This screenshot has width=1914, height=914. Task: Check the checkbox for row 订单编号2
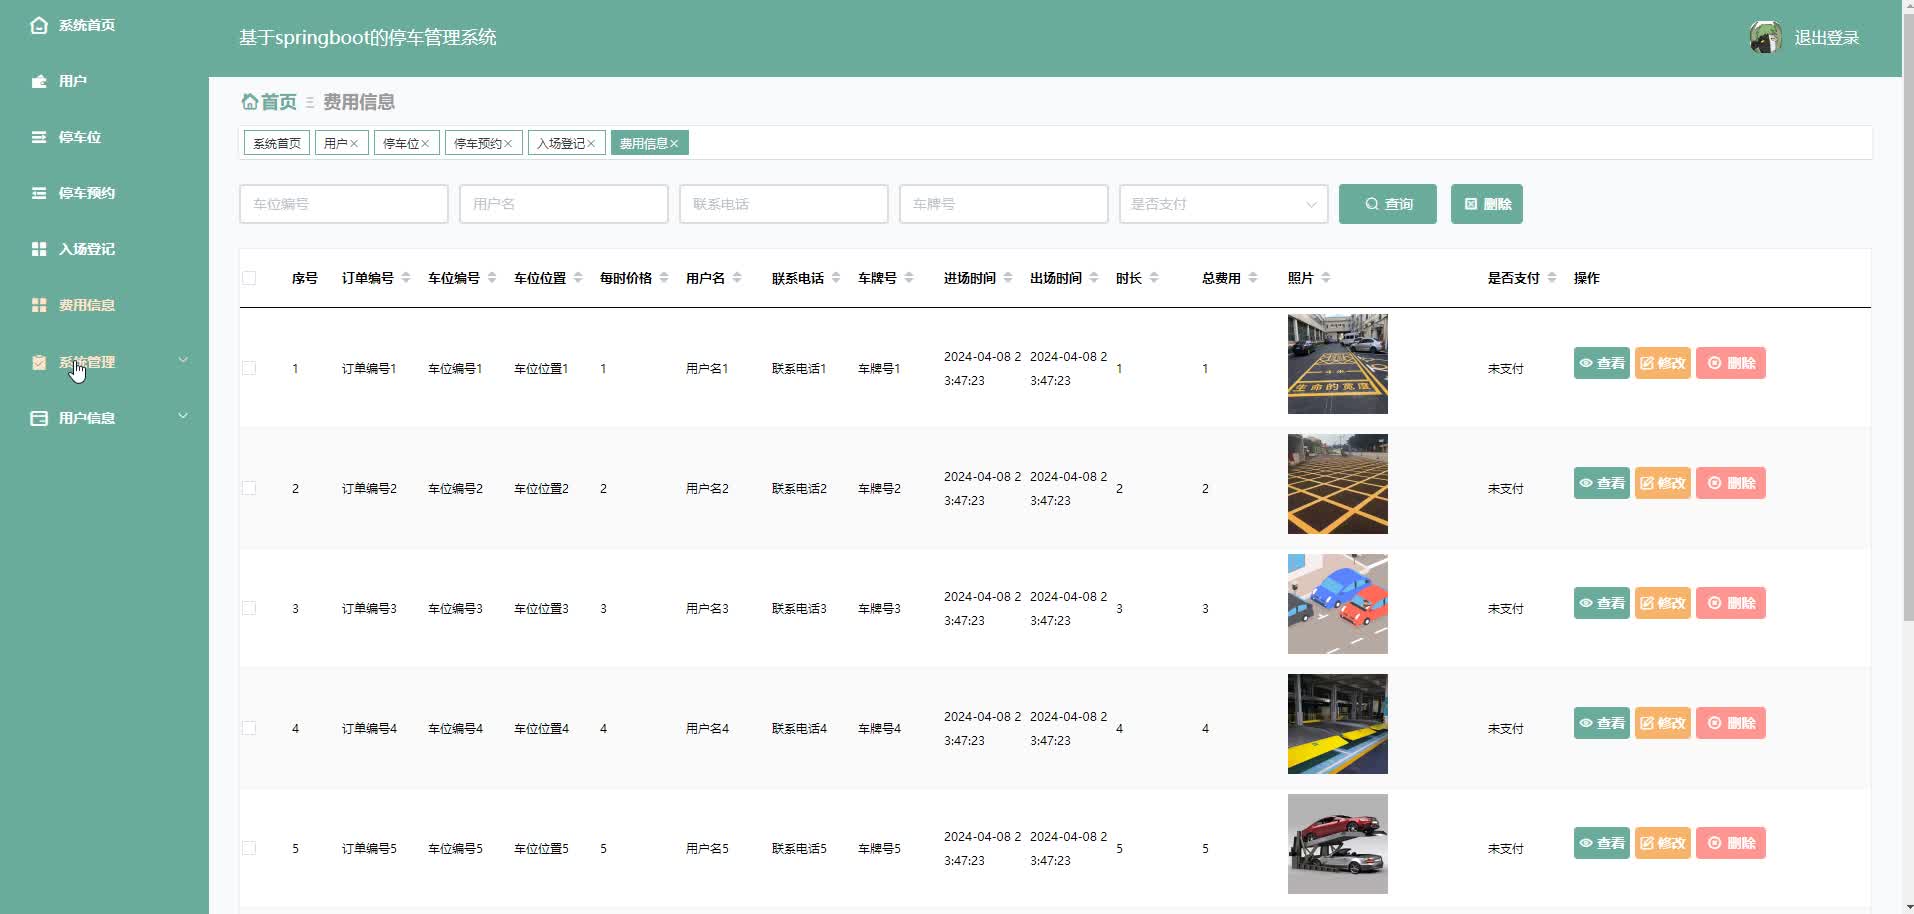[x=249, y=488]
